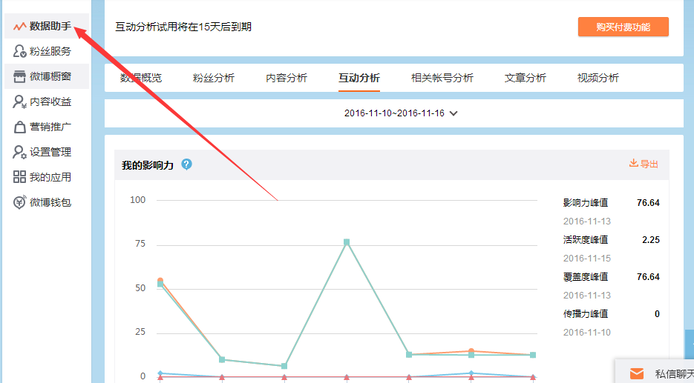This screenshot has width=694, height=383.
Task: Open 营销推广 sidebar entry
Action: pyautogui.click(x=47, y=127)
